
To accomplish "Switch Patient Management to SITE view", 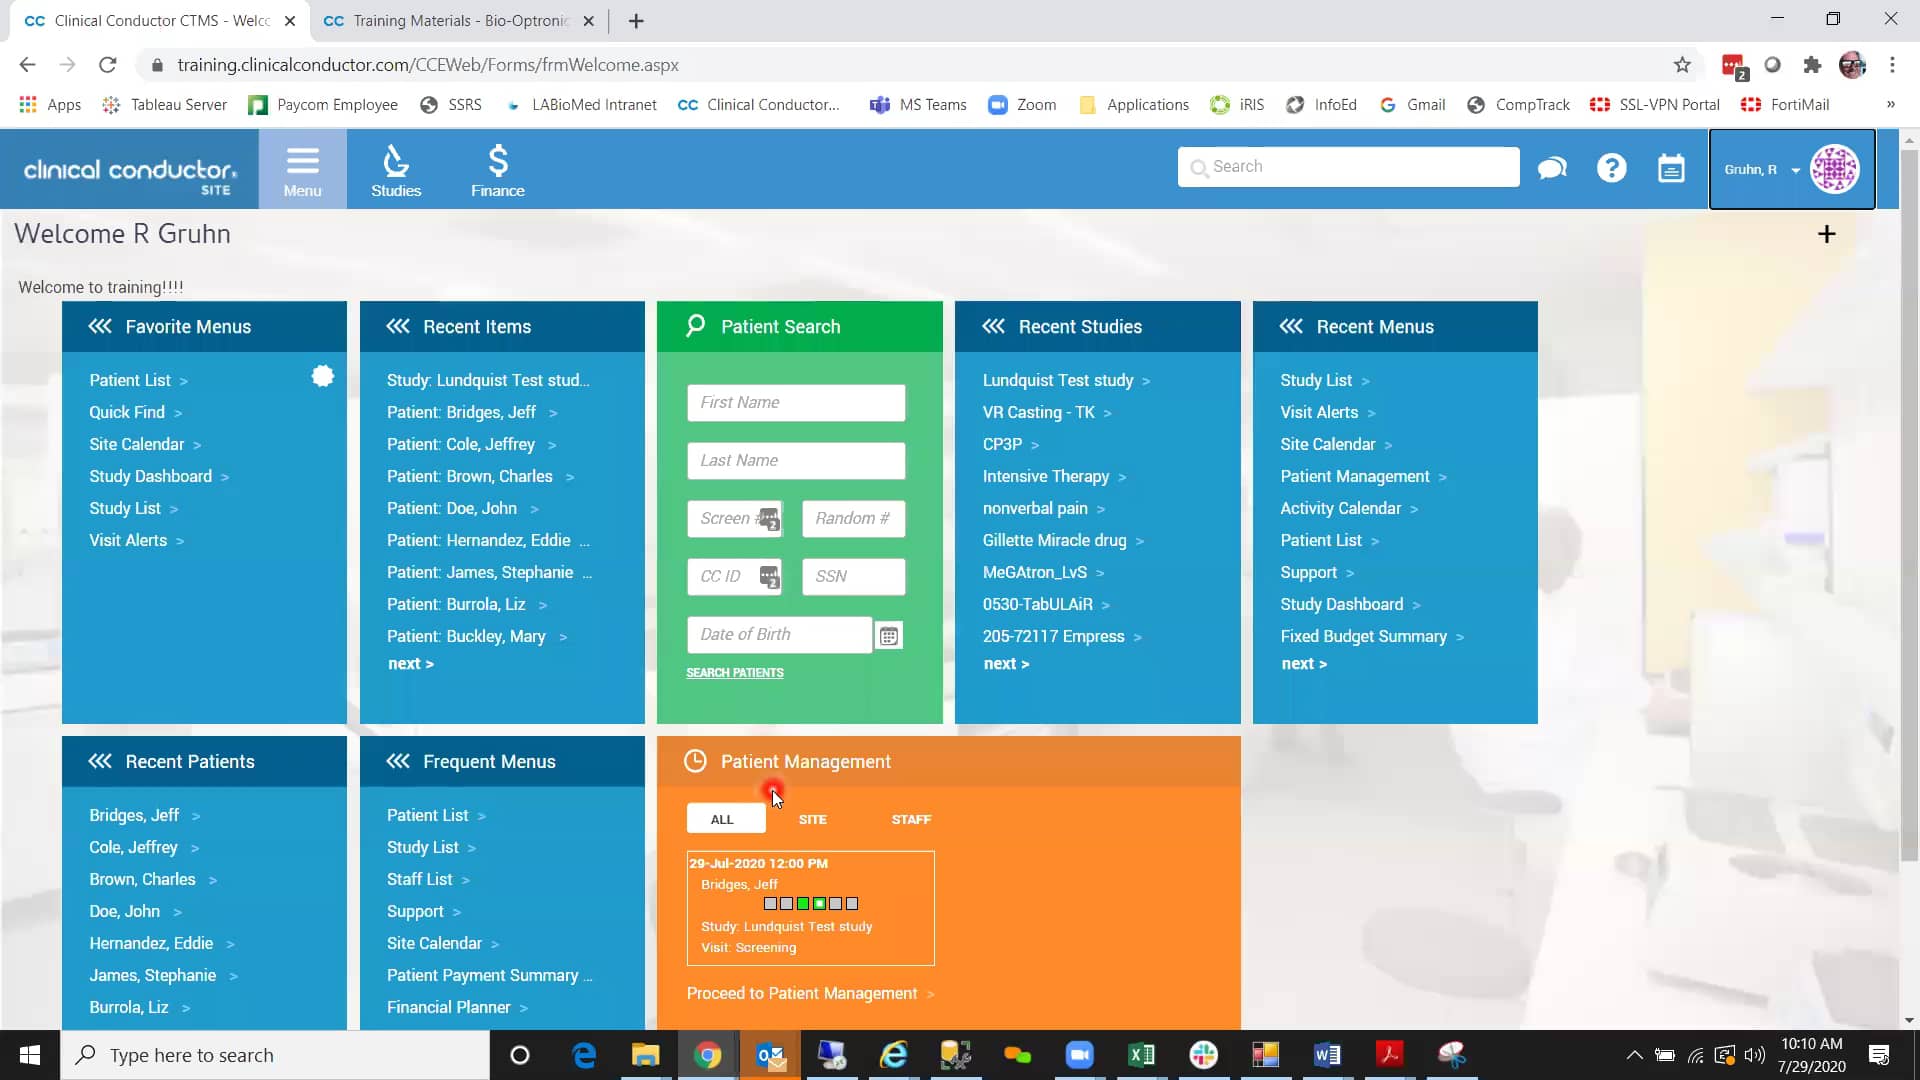I will tap(812, 818).
